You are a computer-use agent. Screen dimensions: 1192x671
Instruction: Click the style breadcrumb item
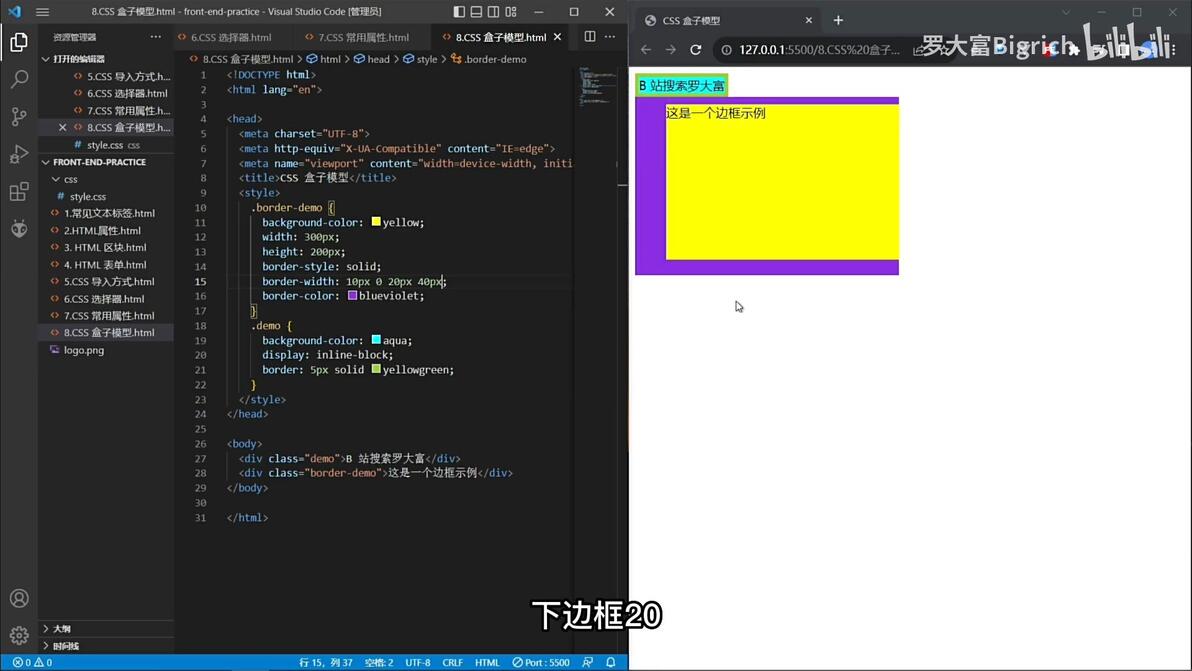click(420, 59)
